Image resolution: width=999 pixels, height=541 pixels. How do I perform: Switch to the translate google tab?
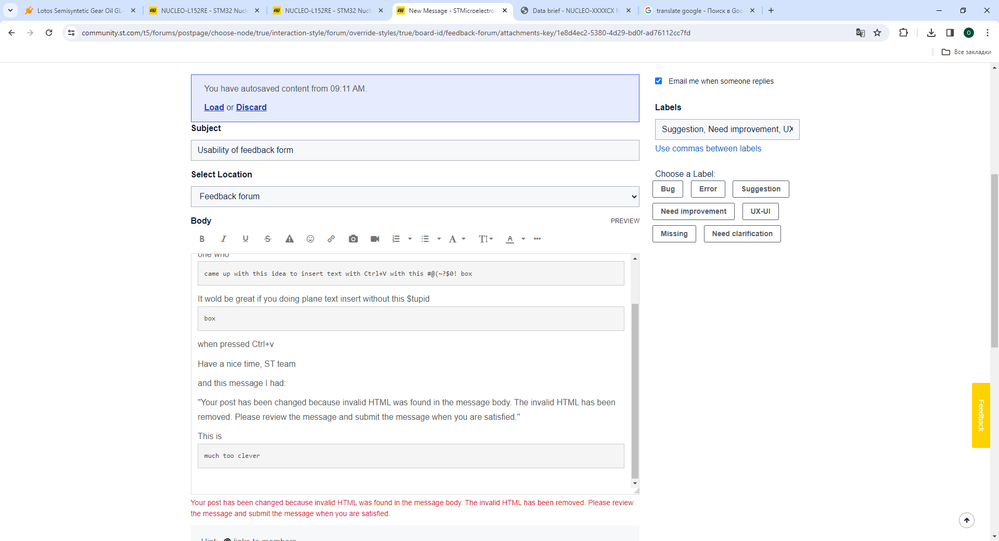699,11
